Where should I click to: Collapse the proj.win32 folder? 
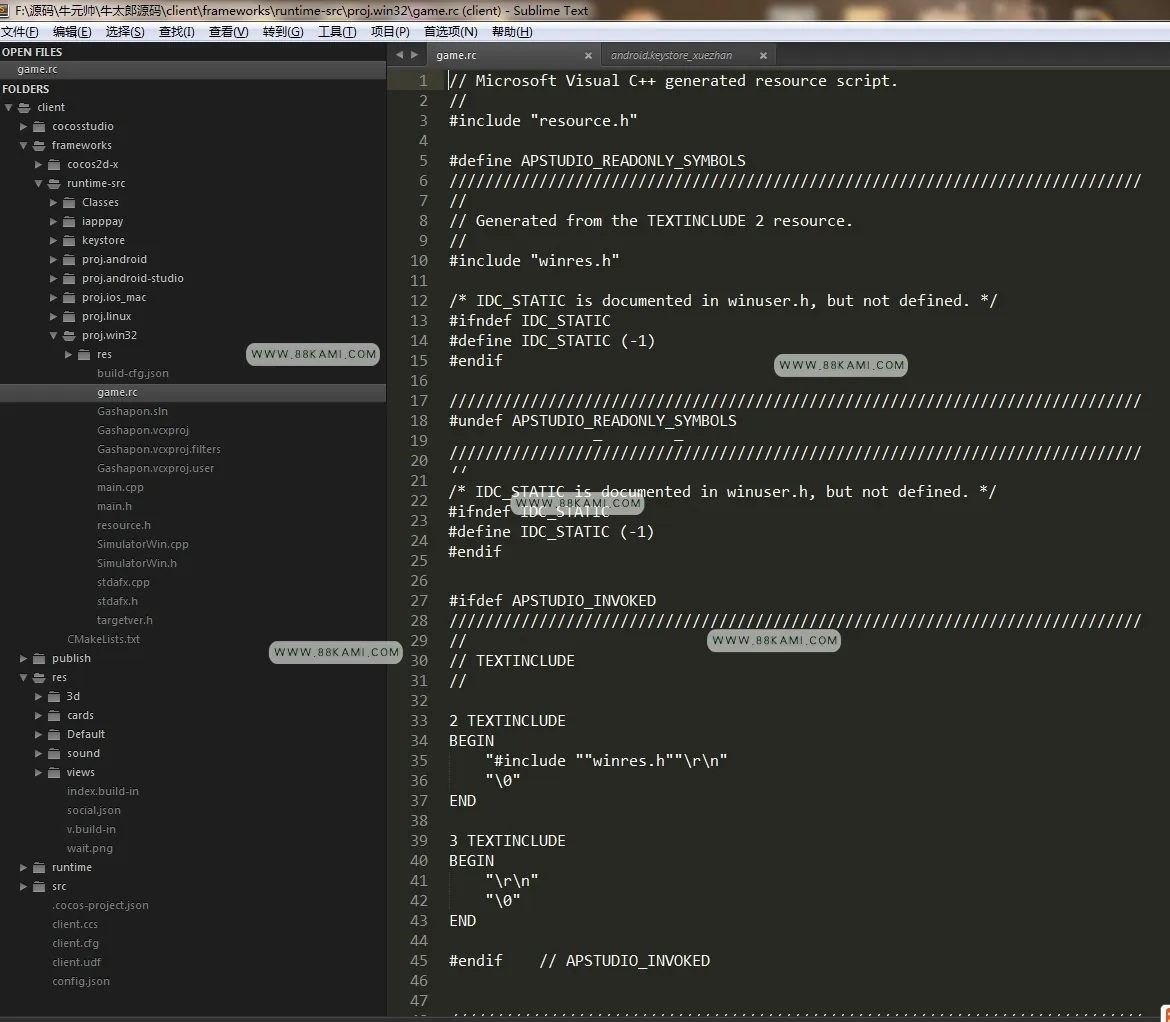[54, 336]
